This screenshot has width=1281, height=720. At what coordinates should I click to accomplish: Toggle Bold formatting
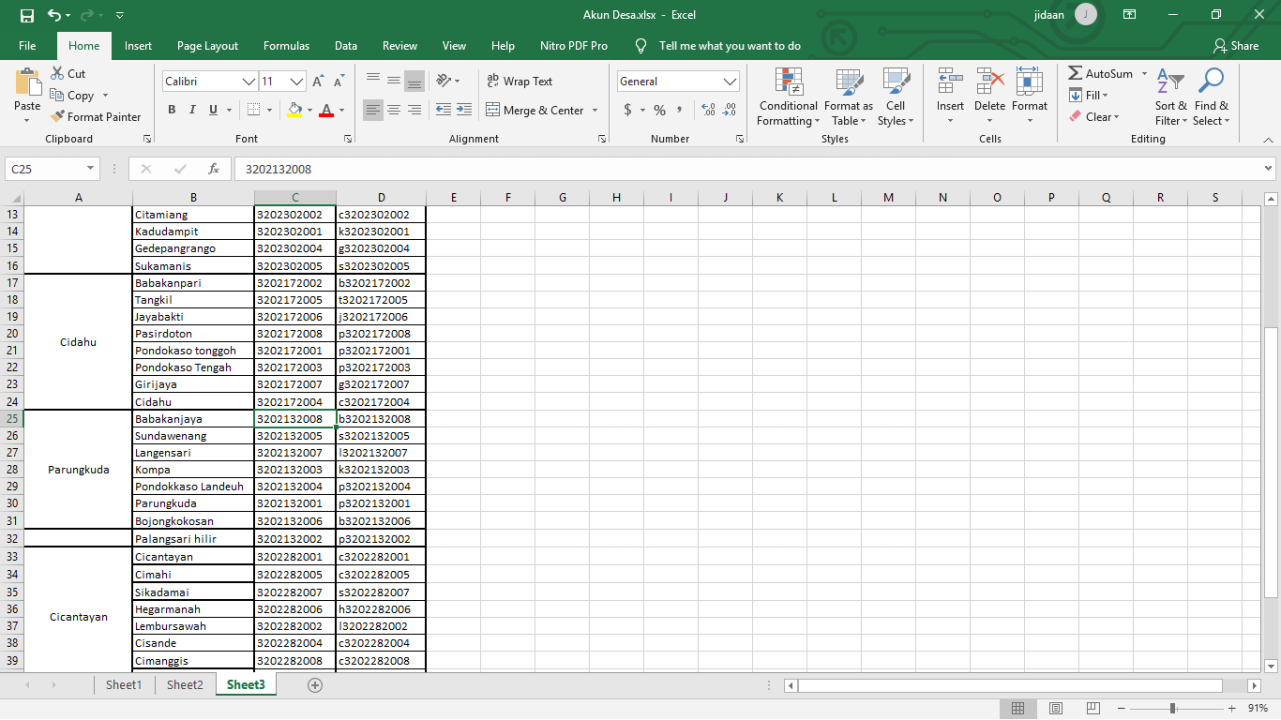coord(172,110)
